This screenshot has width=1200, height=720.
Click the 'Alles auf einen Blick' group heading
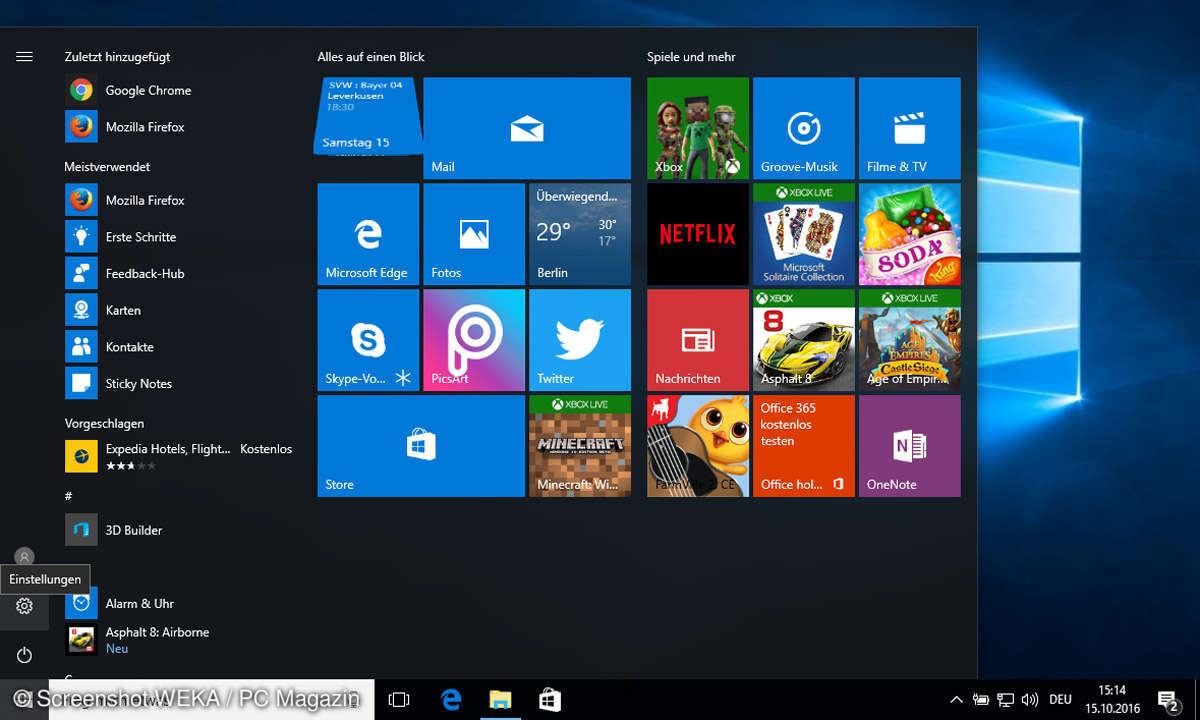[x=371, y=57]
